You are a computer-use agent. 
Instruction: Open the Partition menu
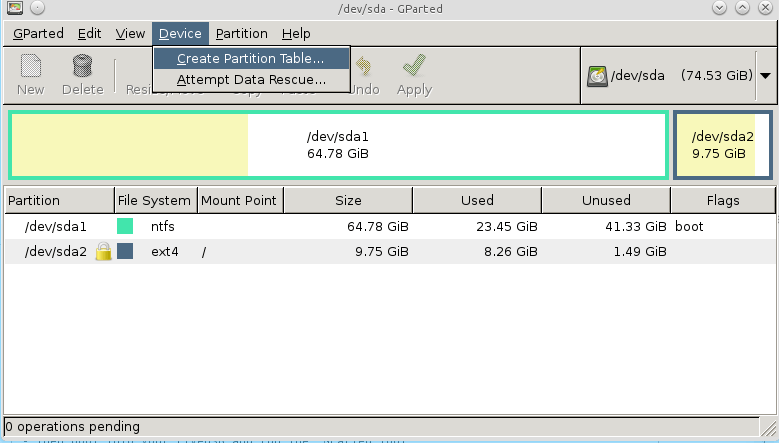tap(241, 34)
